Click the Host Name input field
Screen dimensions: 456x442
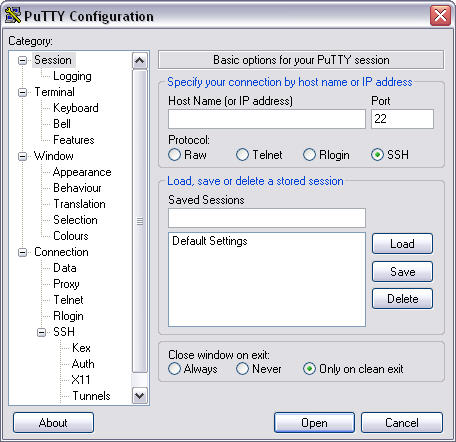tap(267, 119)
